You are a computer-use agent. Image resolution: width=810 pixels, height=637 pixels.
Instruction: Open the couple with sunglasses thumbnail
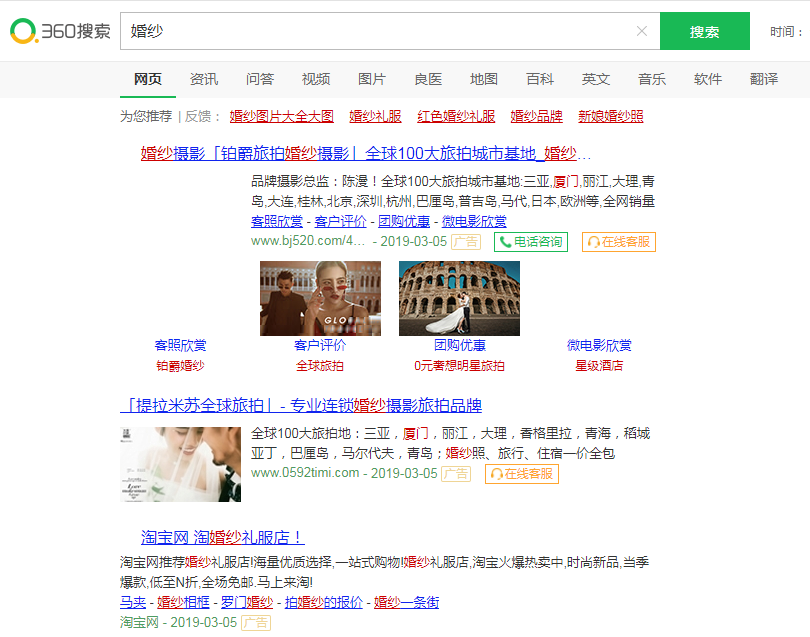(320, 298)
